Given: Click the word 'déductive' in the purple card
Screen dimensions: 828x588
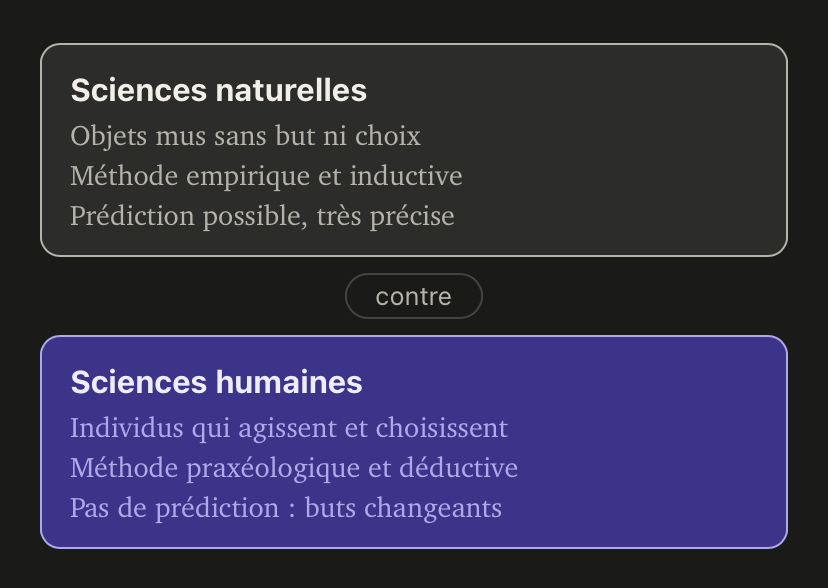Looking at the screenshot, I should (458, 468).
